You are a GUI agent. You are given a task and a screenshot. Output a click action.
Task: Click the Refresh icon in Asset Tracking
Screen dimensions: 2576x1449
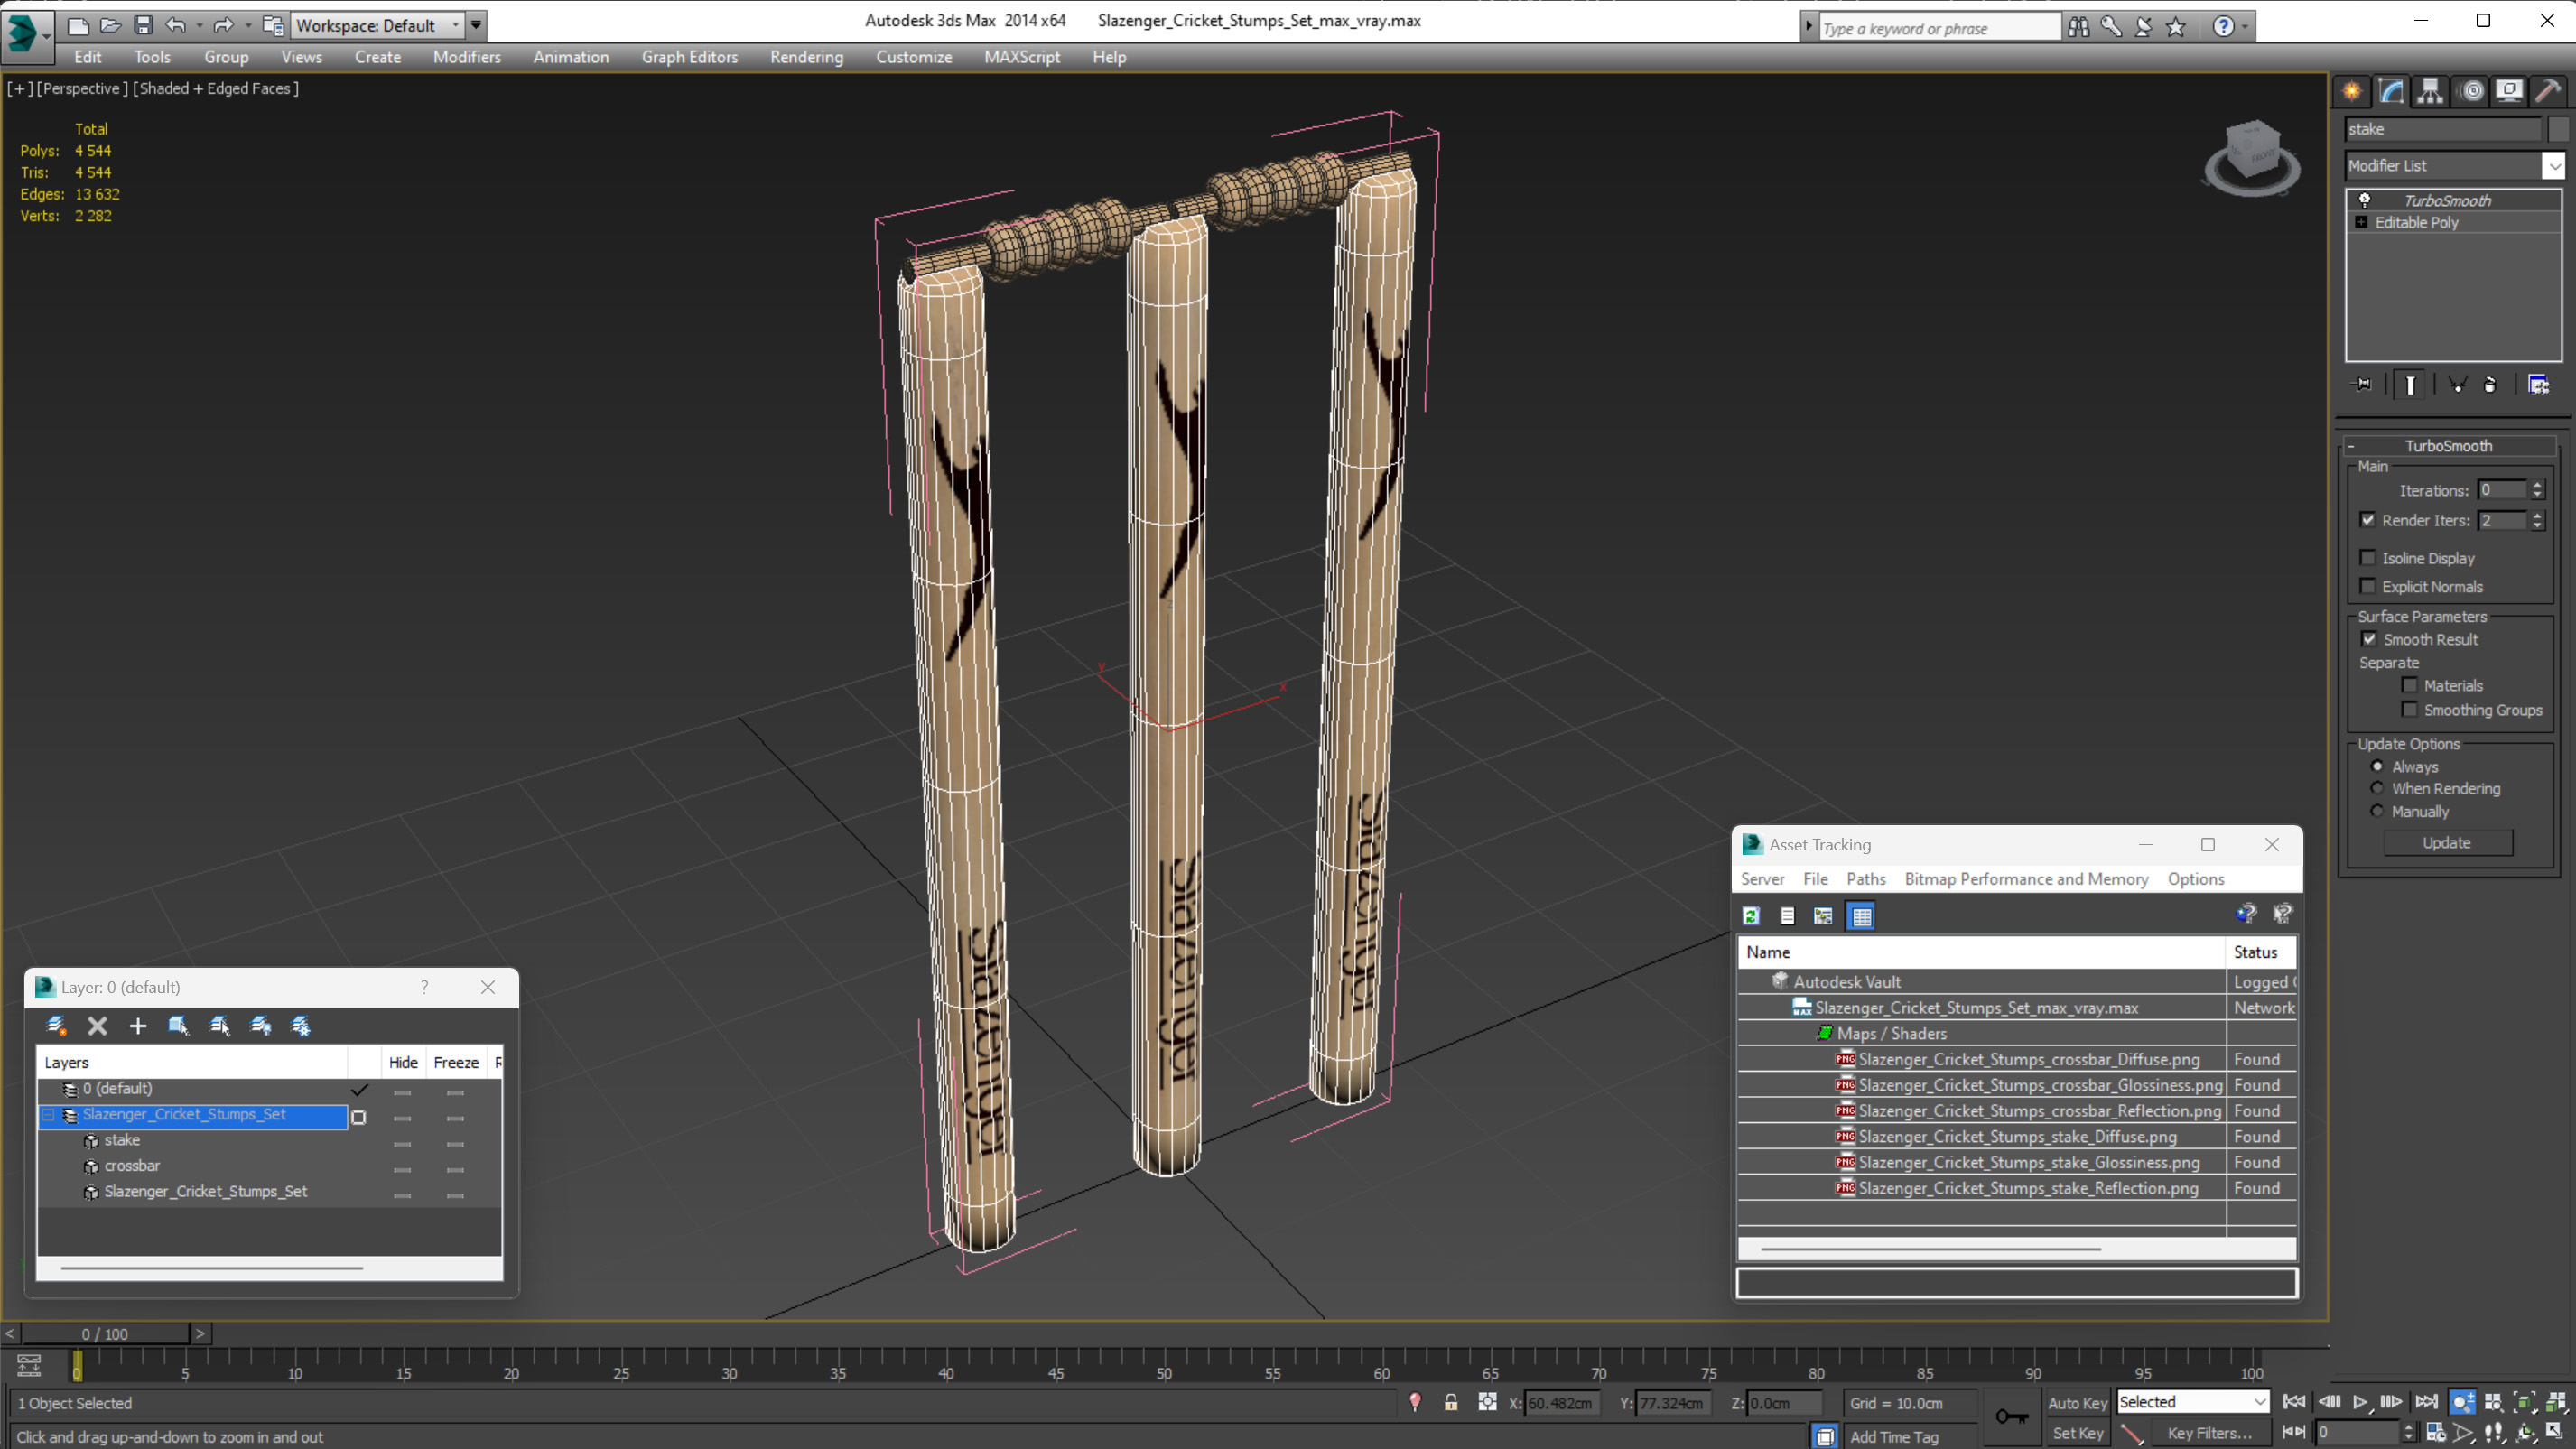tap(1751, 915)
